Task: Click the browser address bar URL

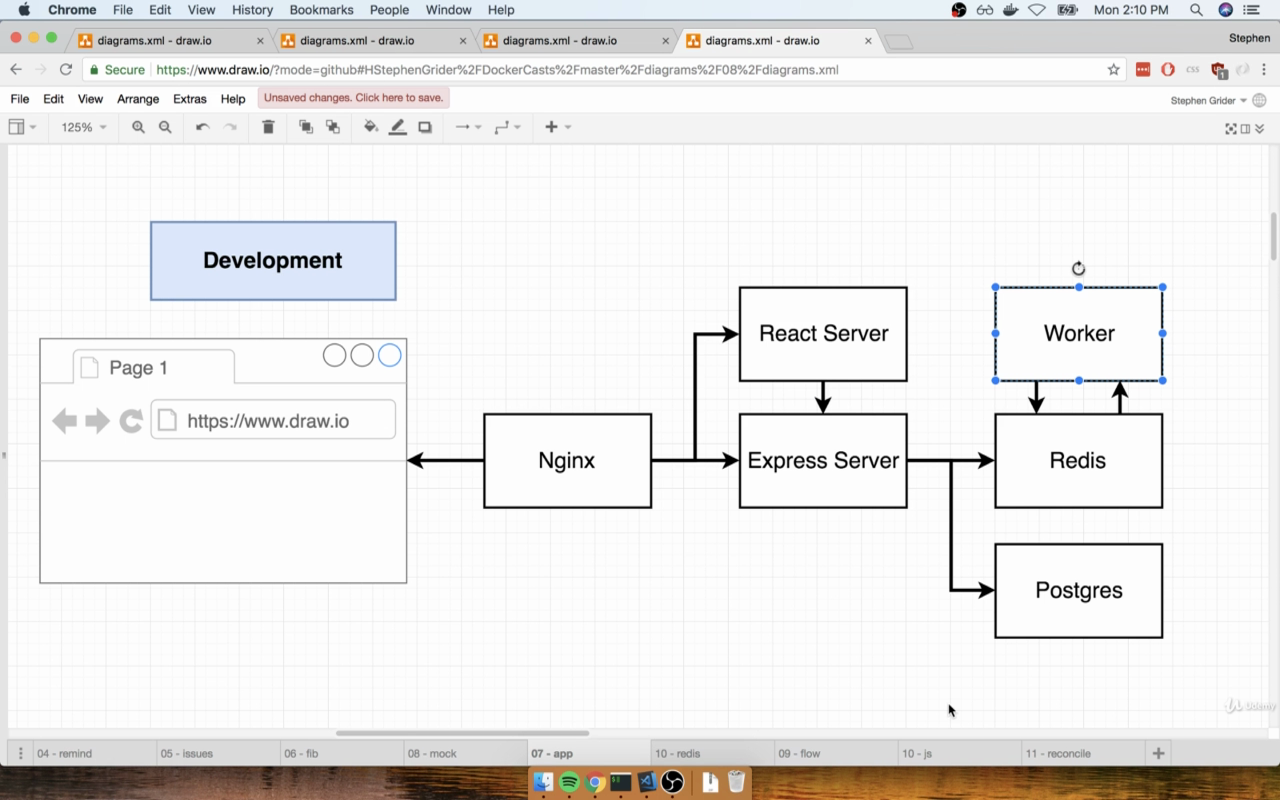Action: [497, 70]
